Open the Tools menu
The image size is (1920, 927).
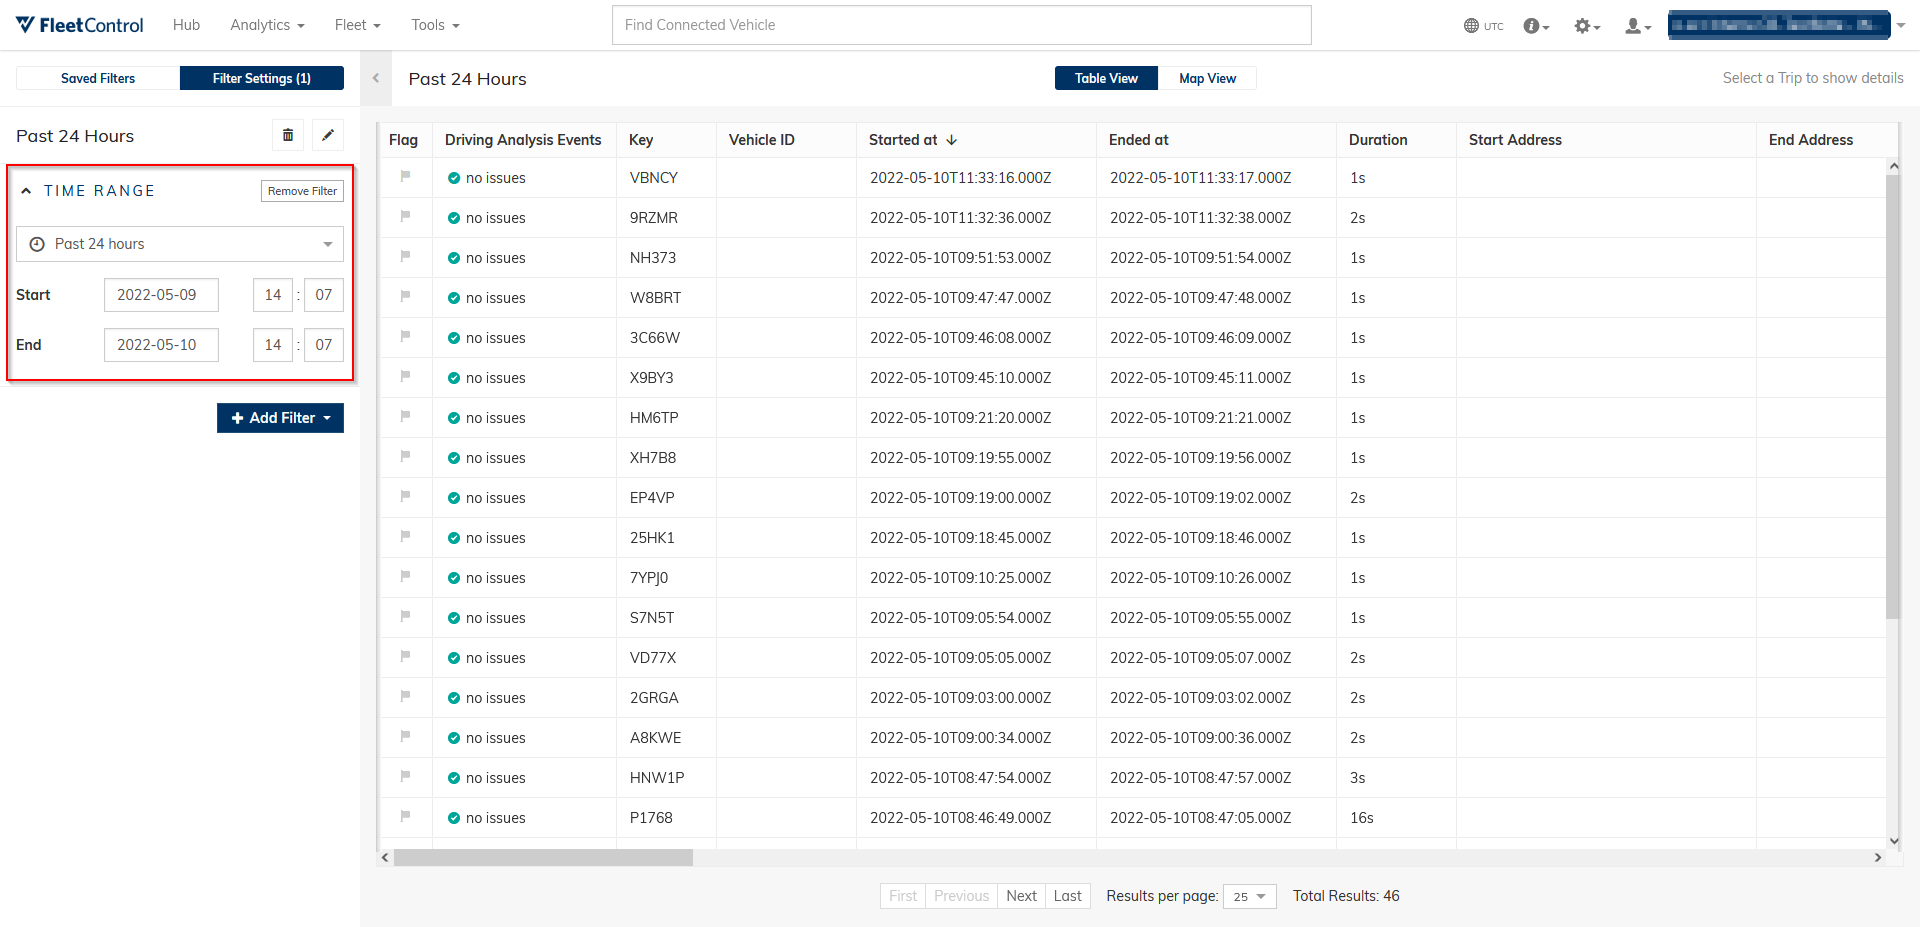pos(435,25)
